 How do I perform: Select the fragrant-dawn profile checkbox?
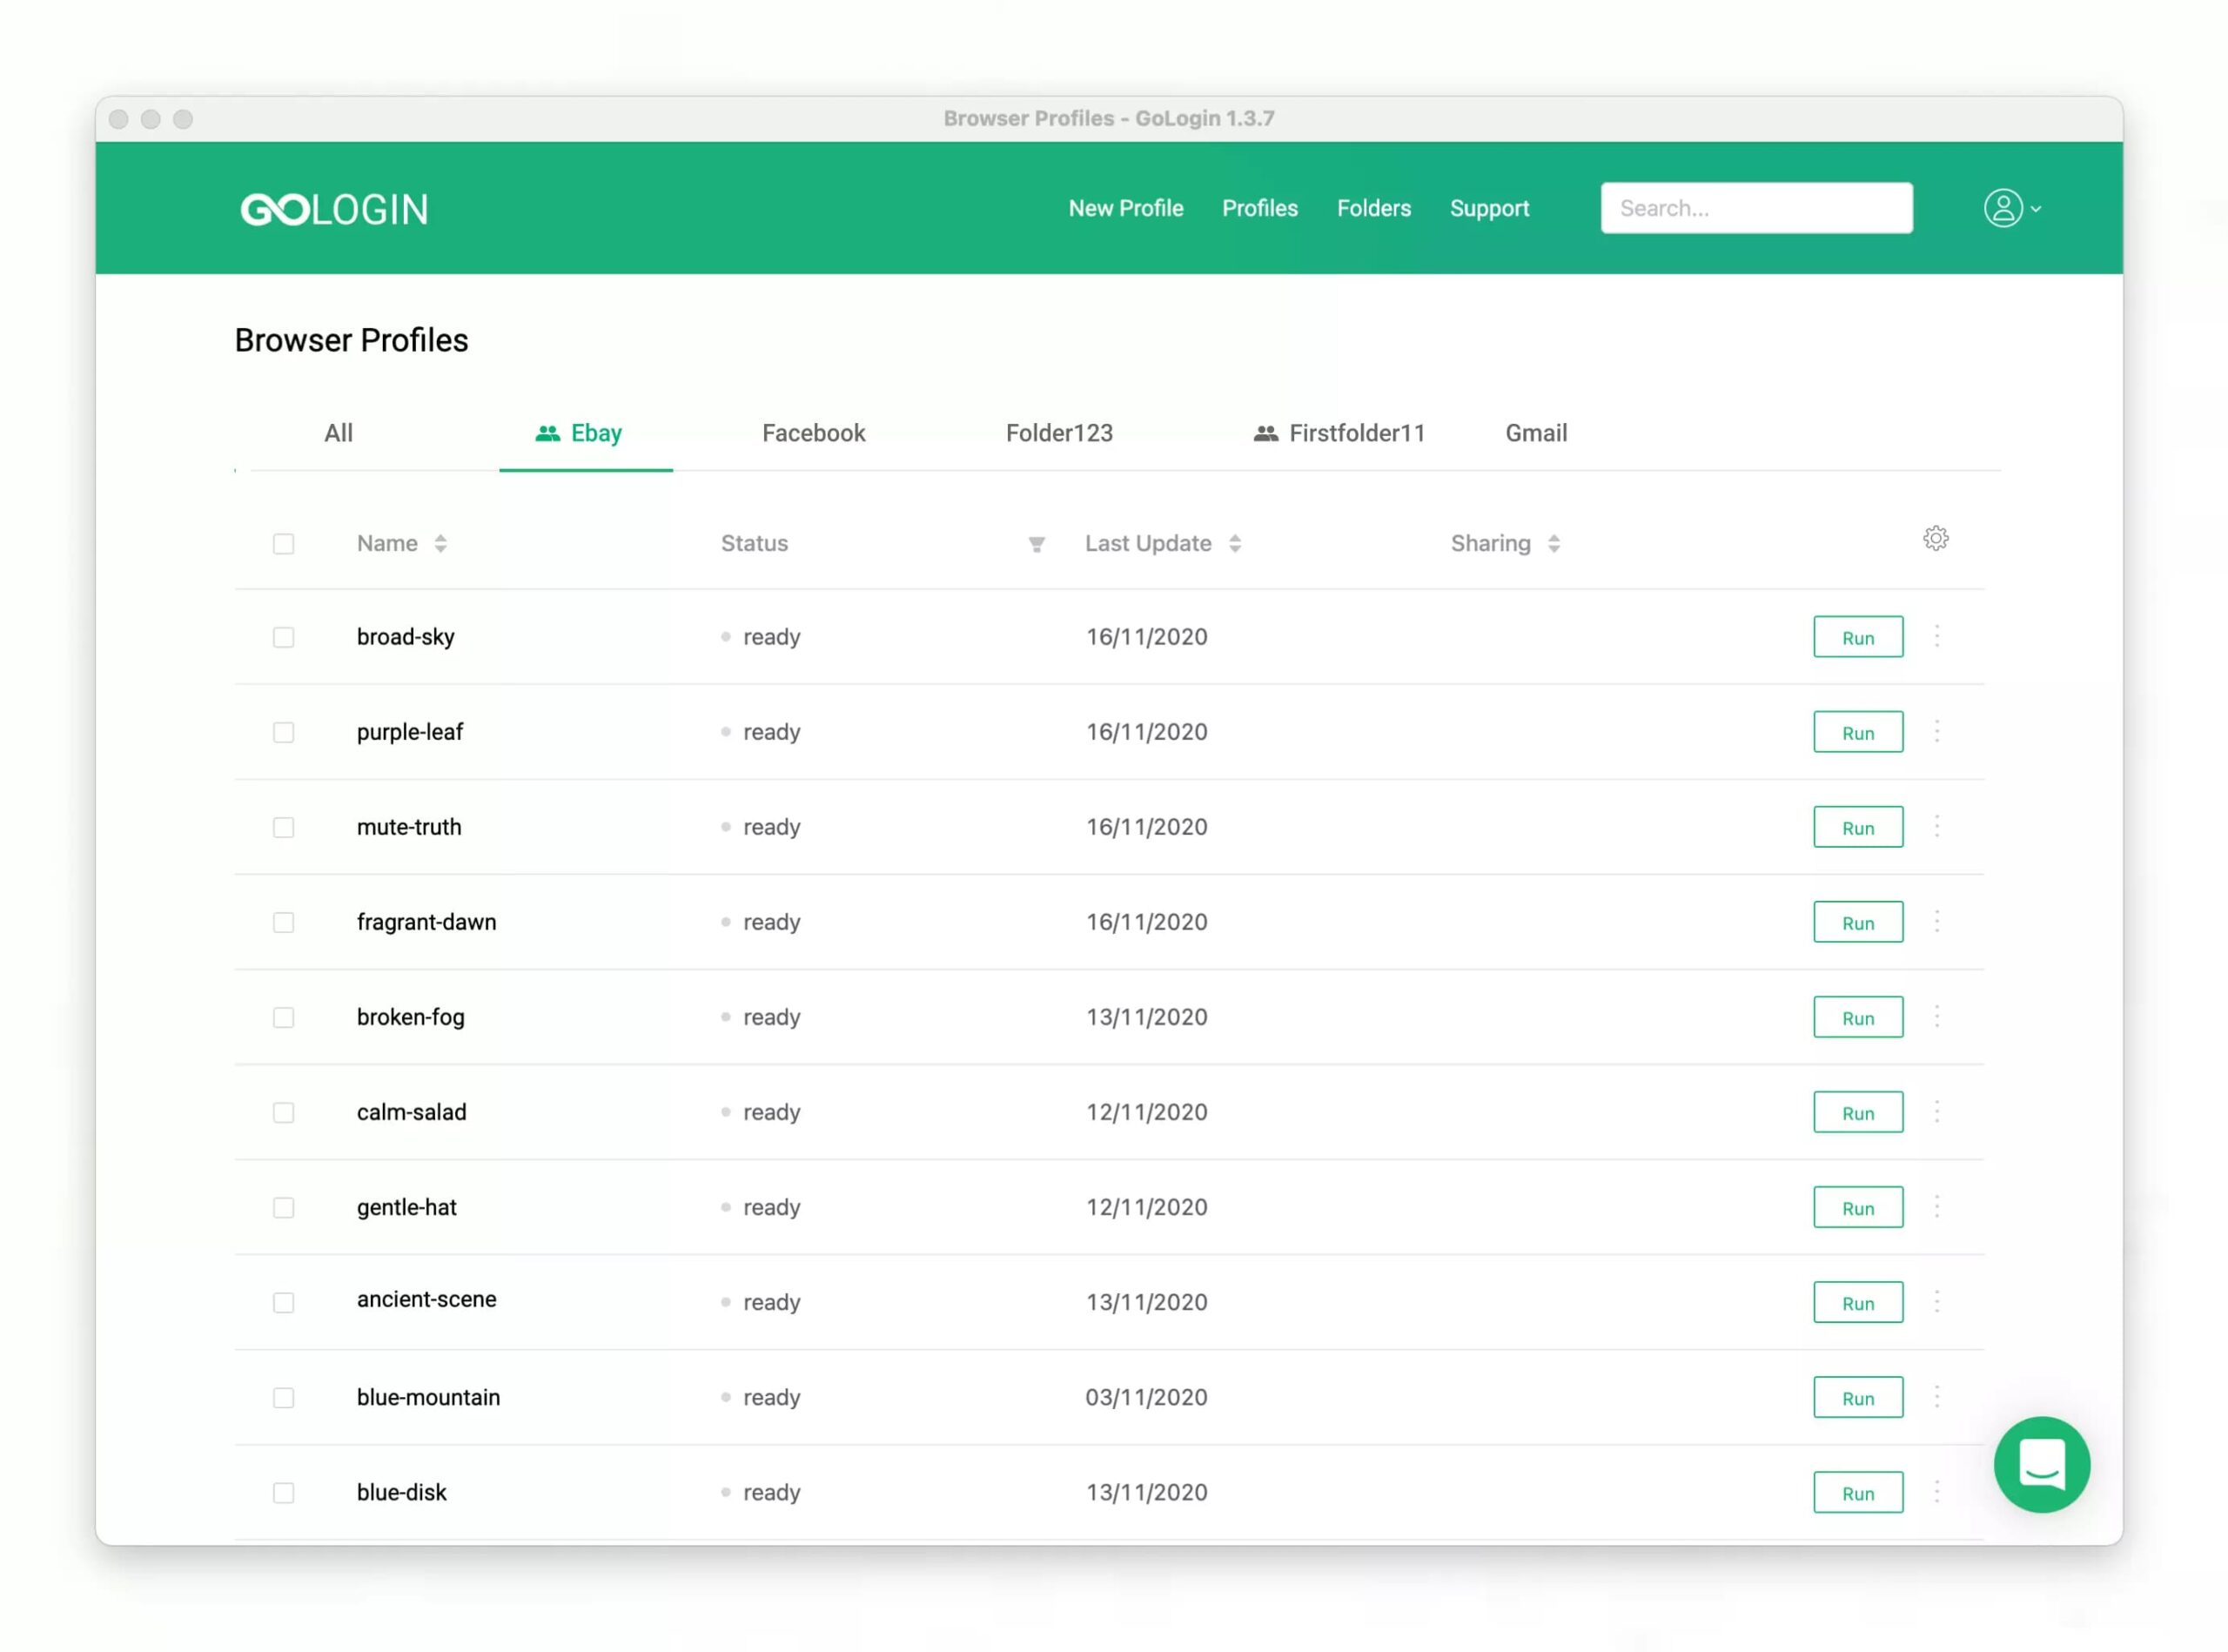click(284, 923)
